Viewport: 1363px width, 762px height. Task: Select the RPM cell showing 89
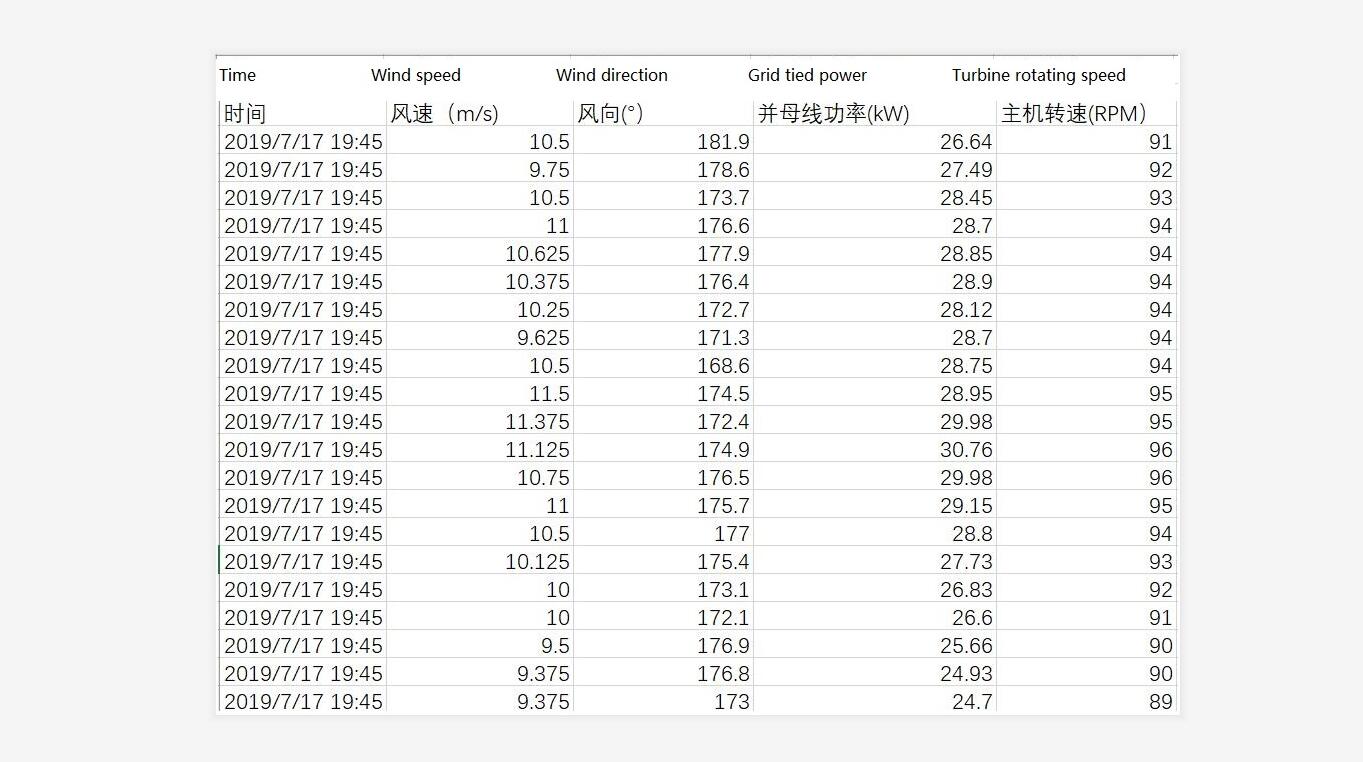pos(1086,701)
